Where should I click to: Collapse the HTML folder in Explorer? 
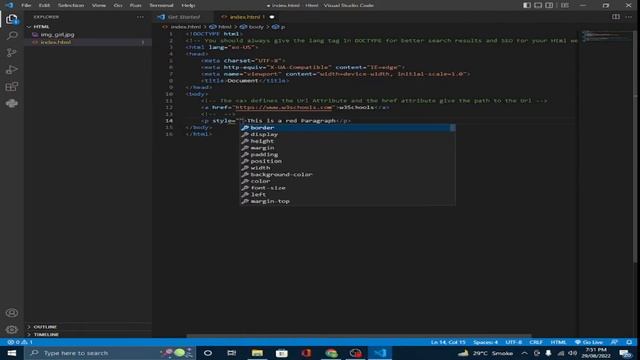click(x=41, y=27)
